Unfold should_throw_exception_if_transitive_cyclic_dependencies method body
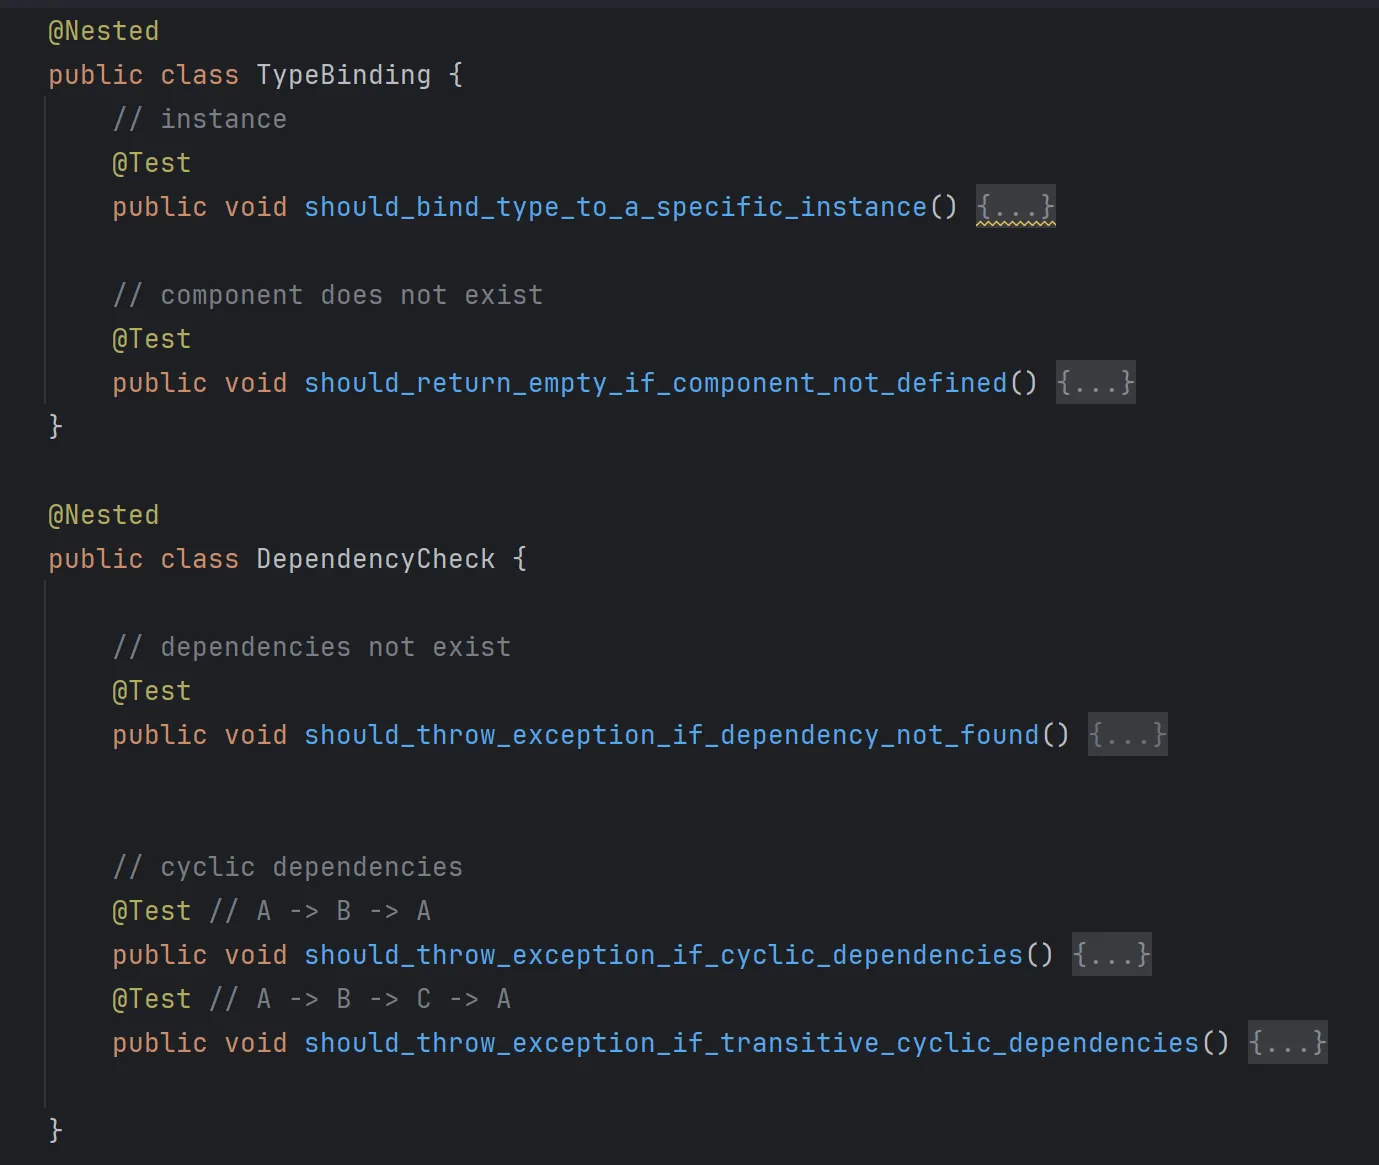 [x=1287, y=1043]
